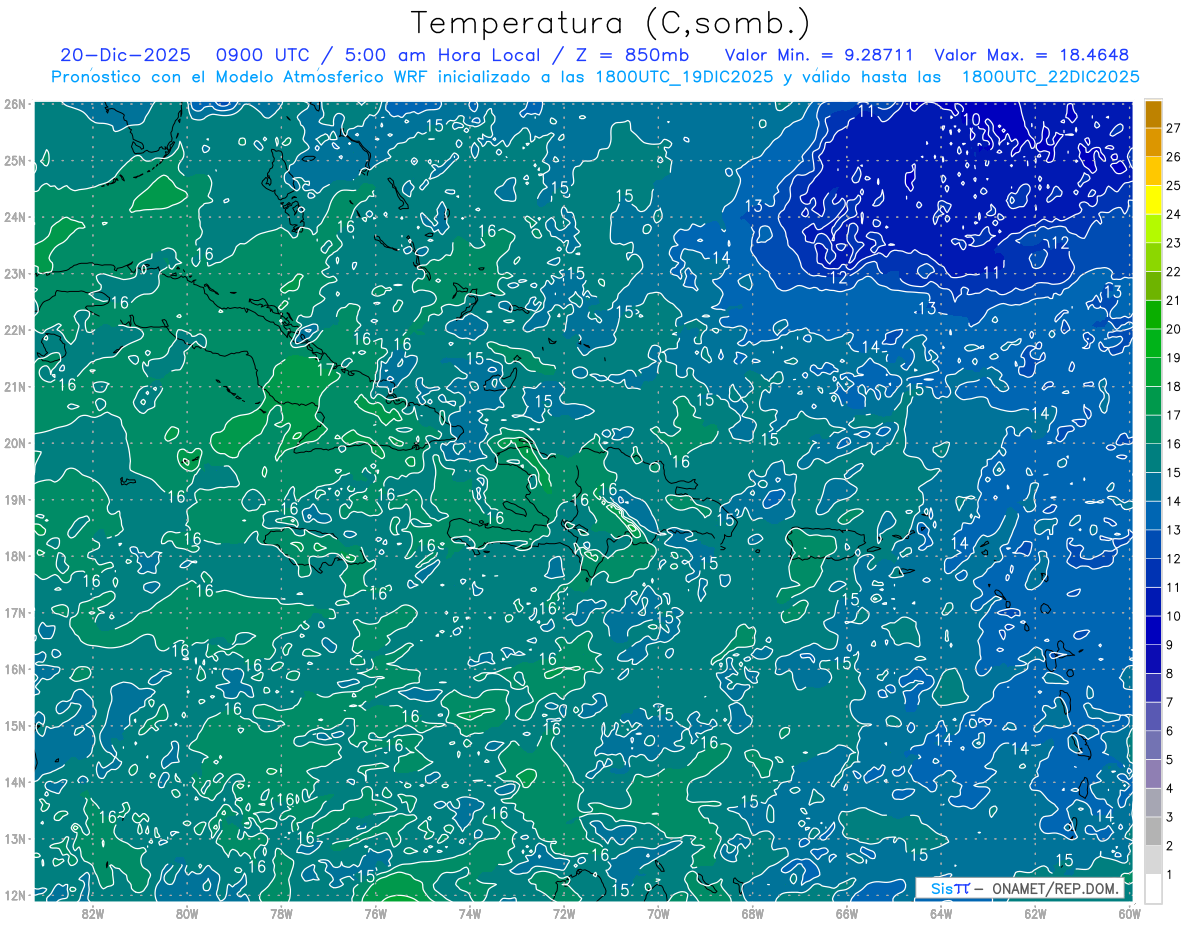Screen dimensions: 1200x927
Task: Click the '76W' longitude axis label
Action: pyautogui.click(x=376, y=913)
